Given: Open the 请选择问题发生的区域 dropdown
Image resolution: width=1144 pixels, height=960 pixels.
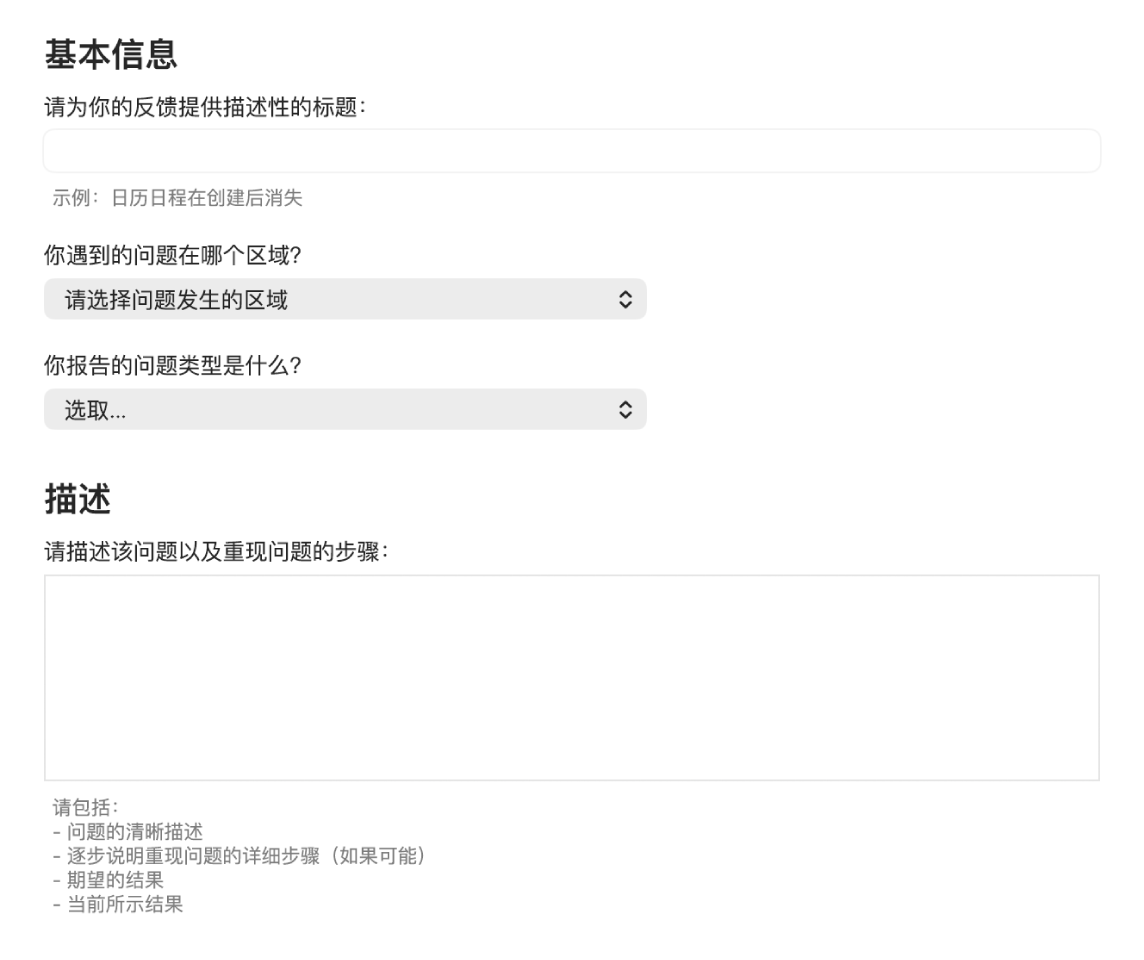Looking at the screenshot, I should pos(345,299).
